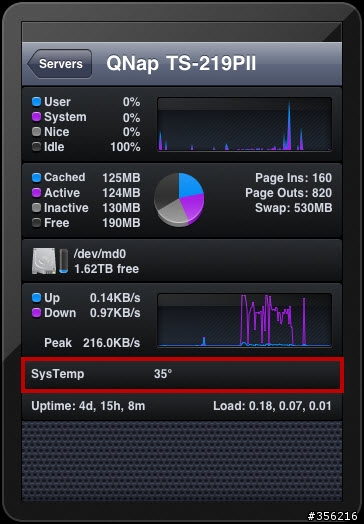Click the gray Nice legend swatch
364x524 pixels.
36,132
